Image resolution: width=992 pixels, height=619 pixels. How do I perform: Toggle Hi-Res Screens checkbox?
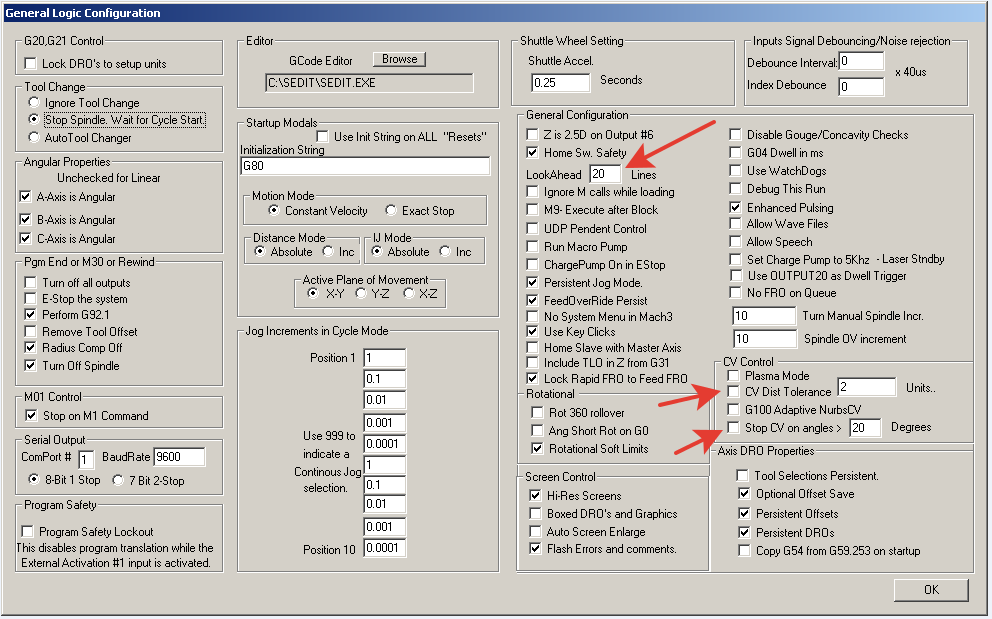[x=535, y=495]
